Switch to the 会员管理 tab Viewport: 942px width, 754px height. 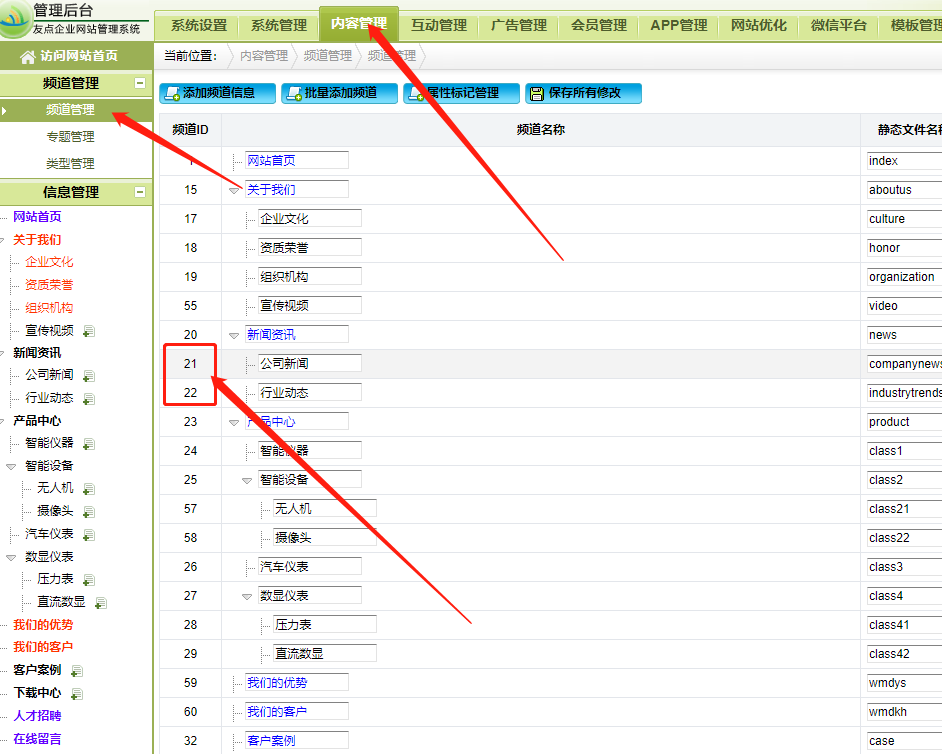click(598, 25)
